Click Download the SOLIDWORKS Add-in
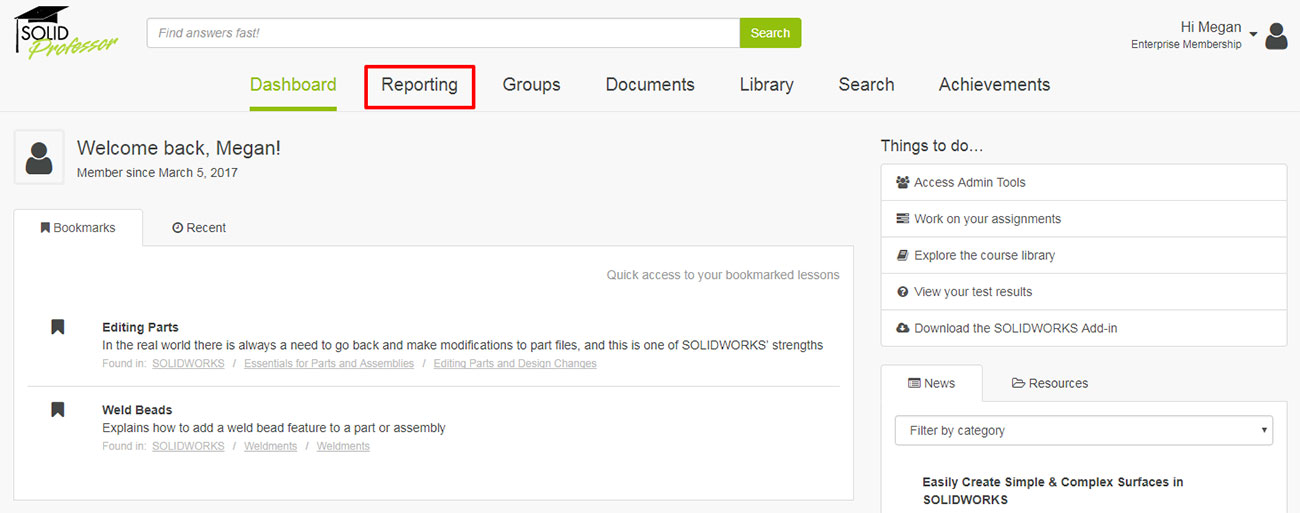This screenshot has width=1300, height=513. (1084, 328)
